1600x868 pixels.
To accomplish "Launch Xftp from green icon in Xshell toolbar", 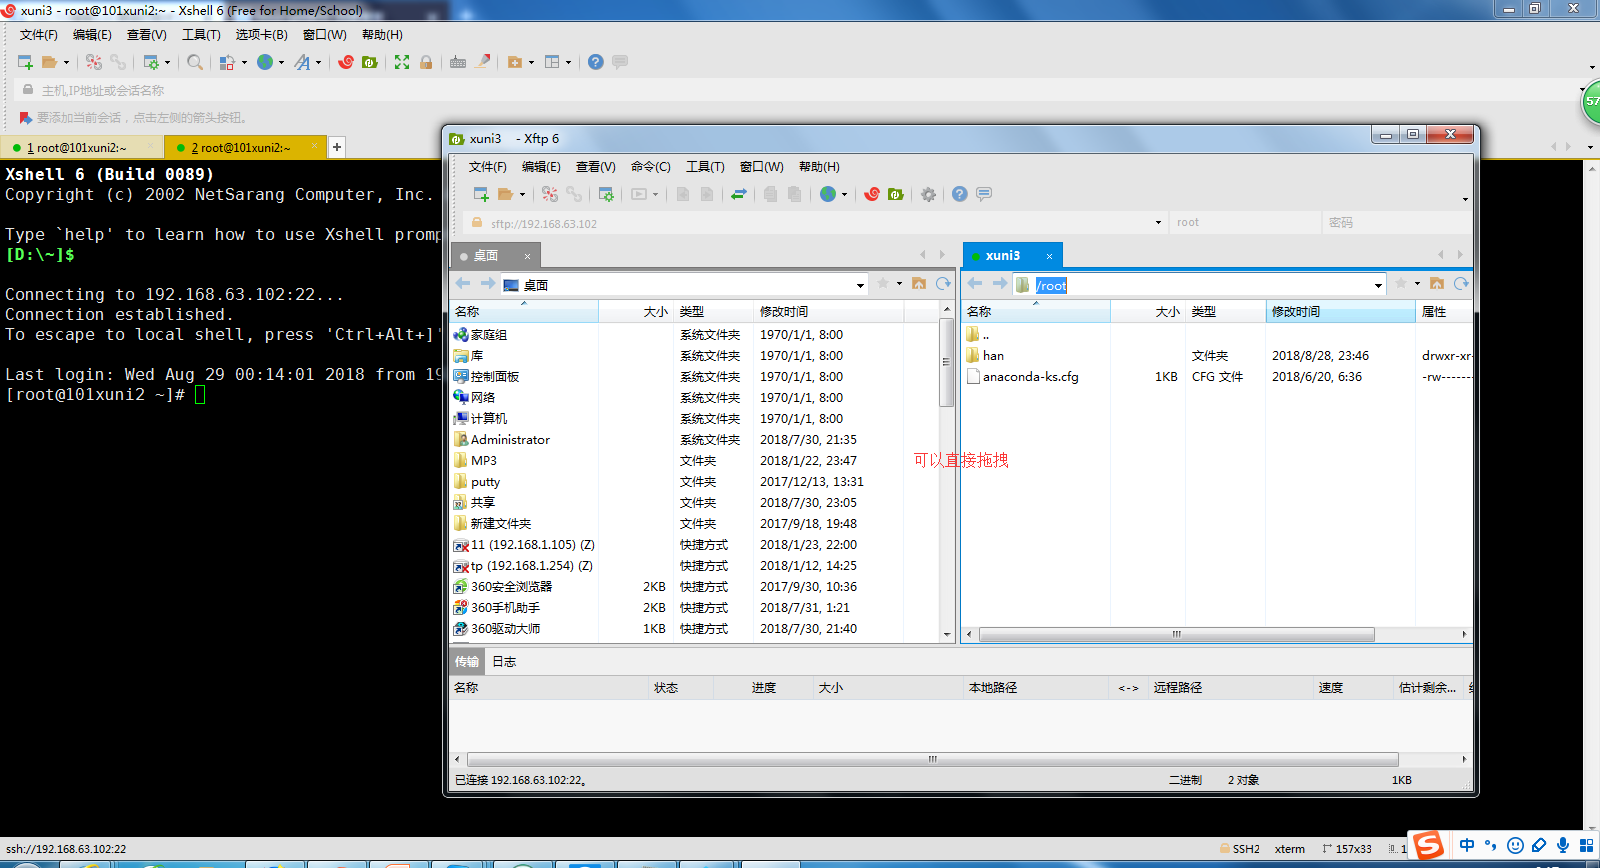I will coord(370,62).
